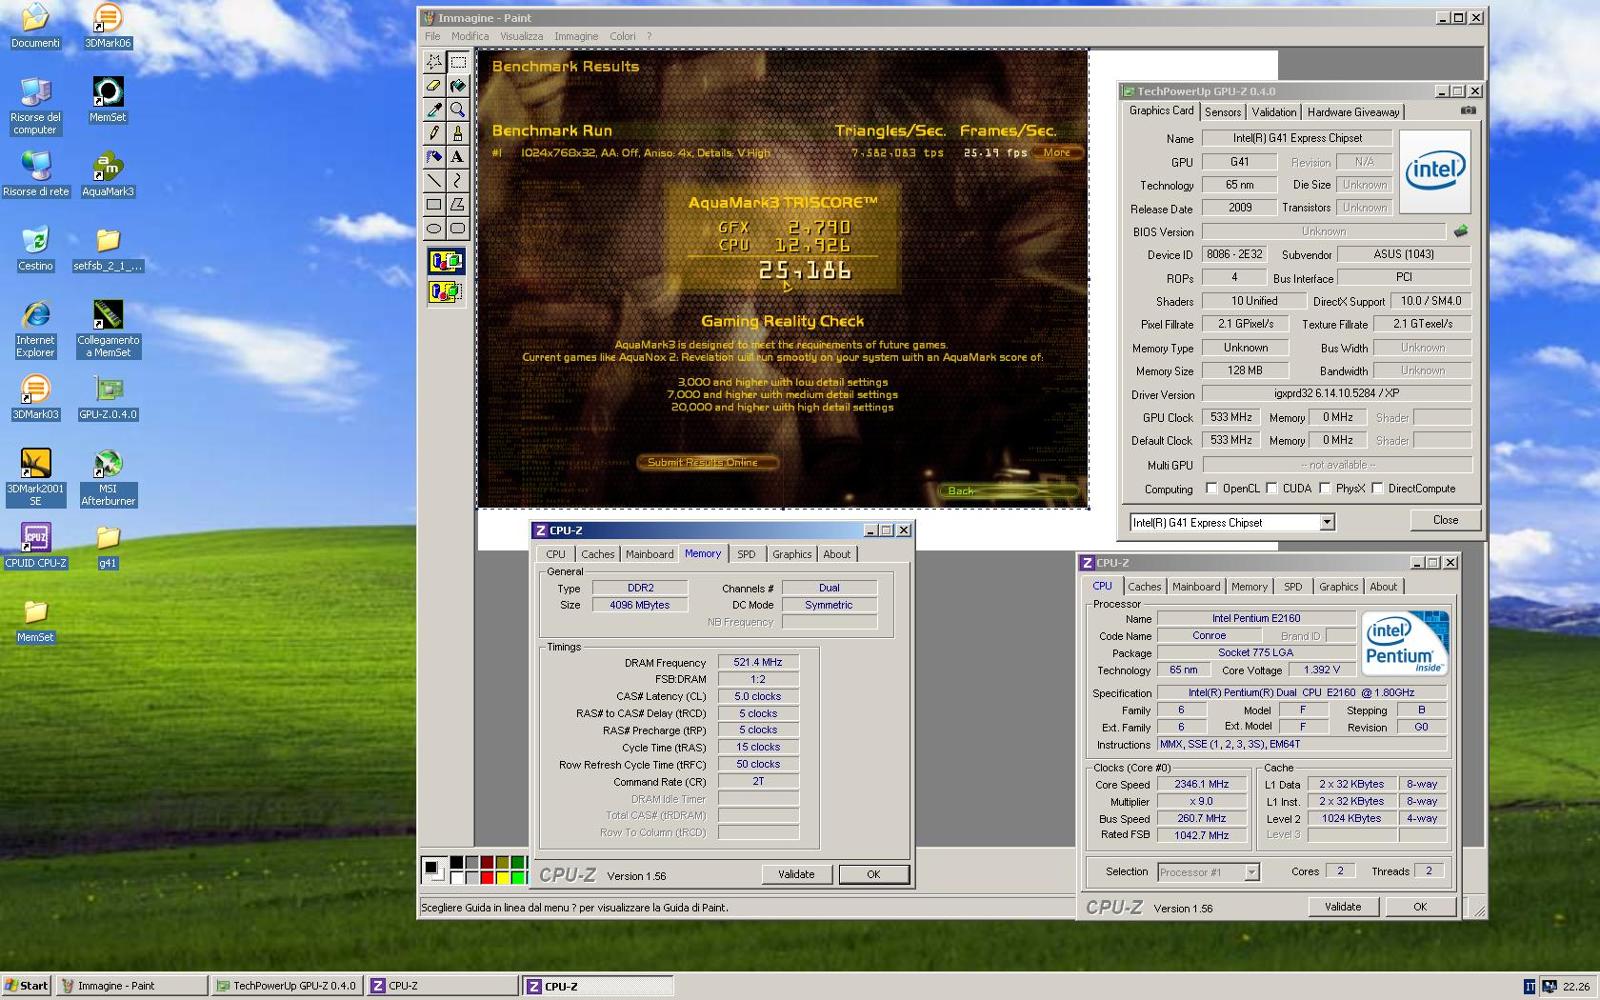1600x1000 pixels.
Task: Open the Colori menu in Paint
Action: pos(622,36)
